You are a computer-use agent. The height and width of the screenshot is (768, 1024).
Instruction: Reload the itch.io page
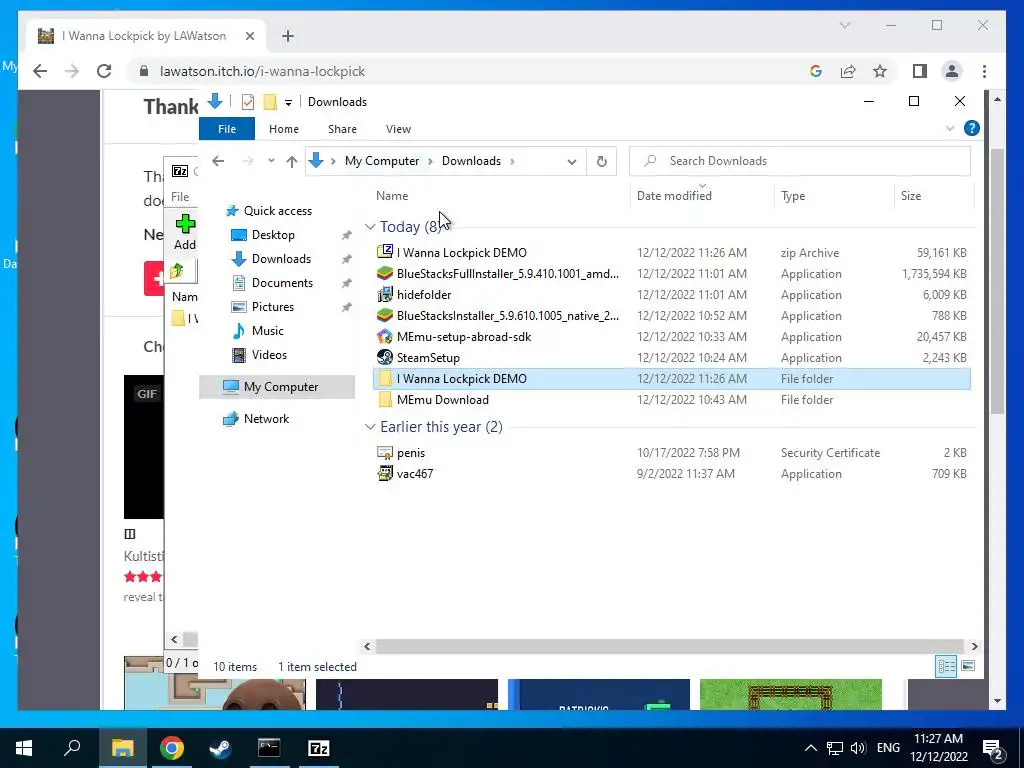[104, 71]
